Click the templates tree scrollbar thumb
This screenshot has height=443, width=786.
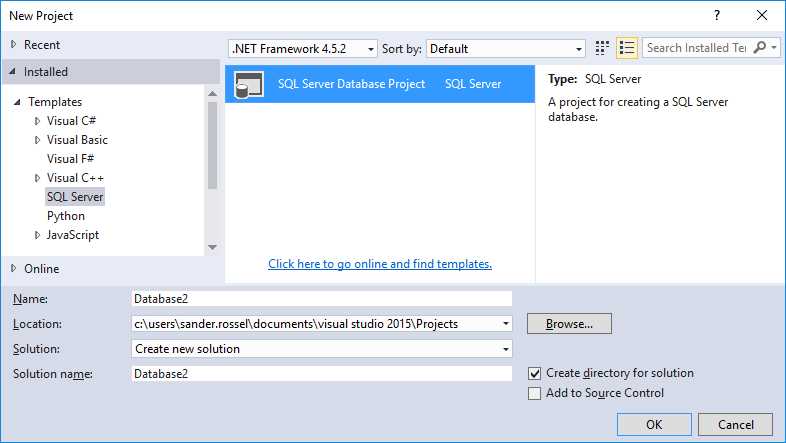(x=213, y=145)
